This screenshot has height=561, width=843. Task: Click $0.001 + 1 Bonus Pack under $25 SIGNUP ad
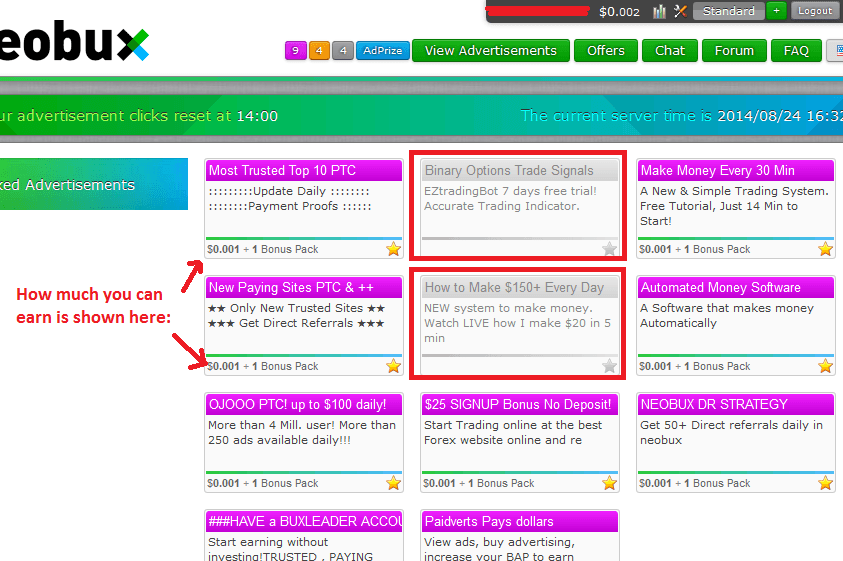(478, 483)
